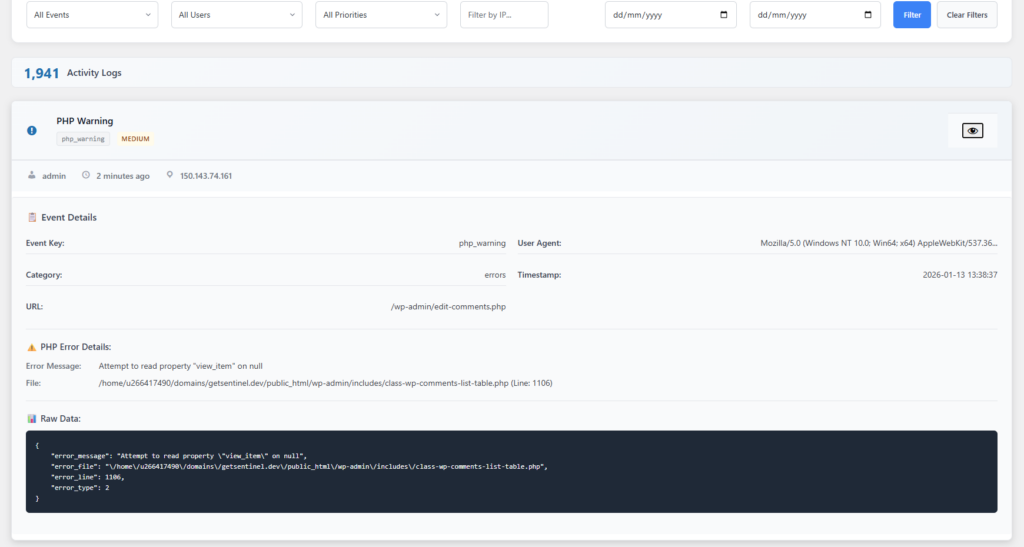Open the All Priorities dropdown
Screen dimensions: 1024x547
coord(380,15)
